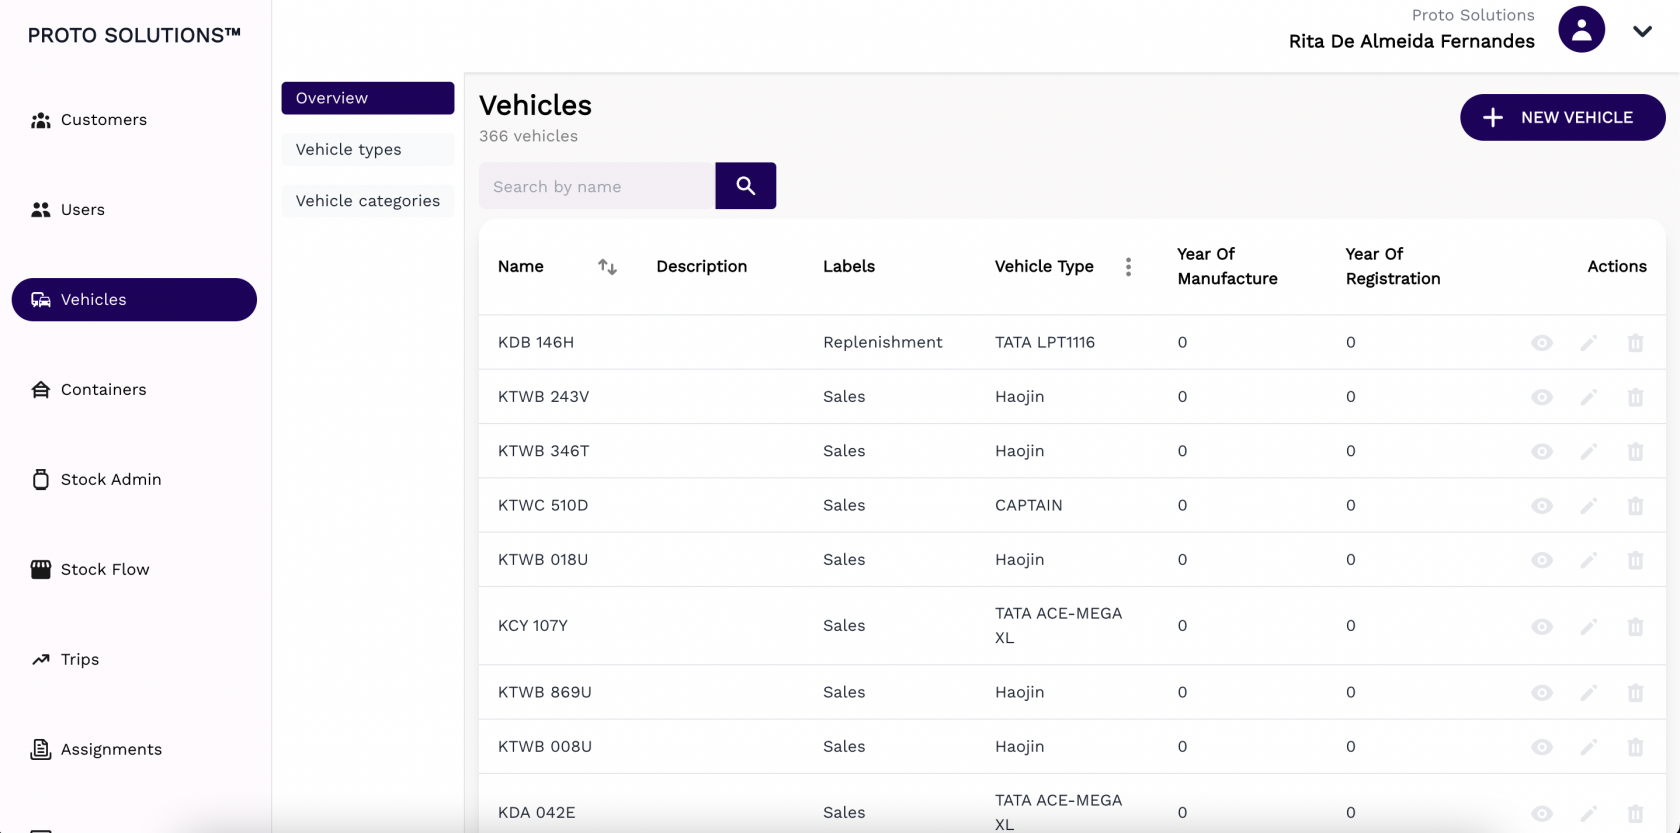The image size is (1680, 833).
Task: Click the search magnifier button
Action: 745,186
